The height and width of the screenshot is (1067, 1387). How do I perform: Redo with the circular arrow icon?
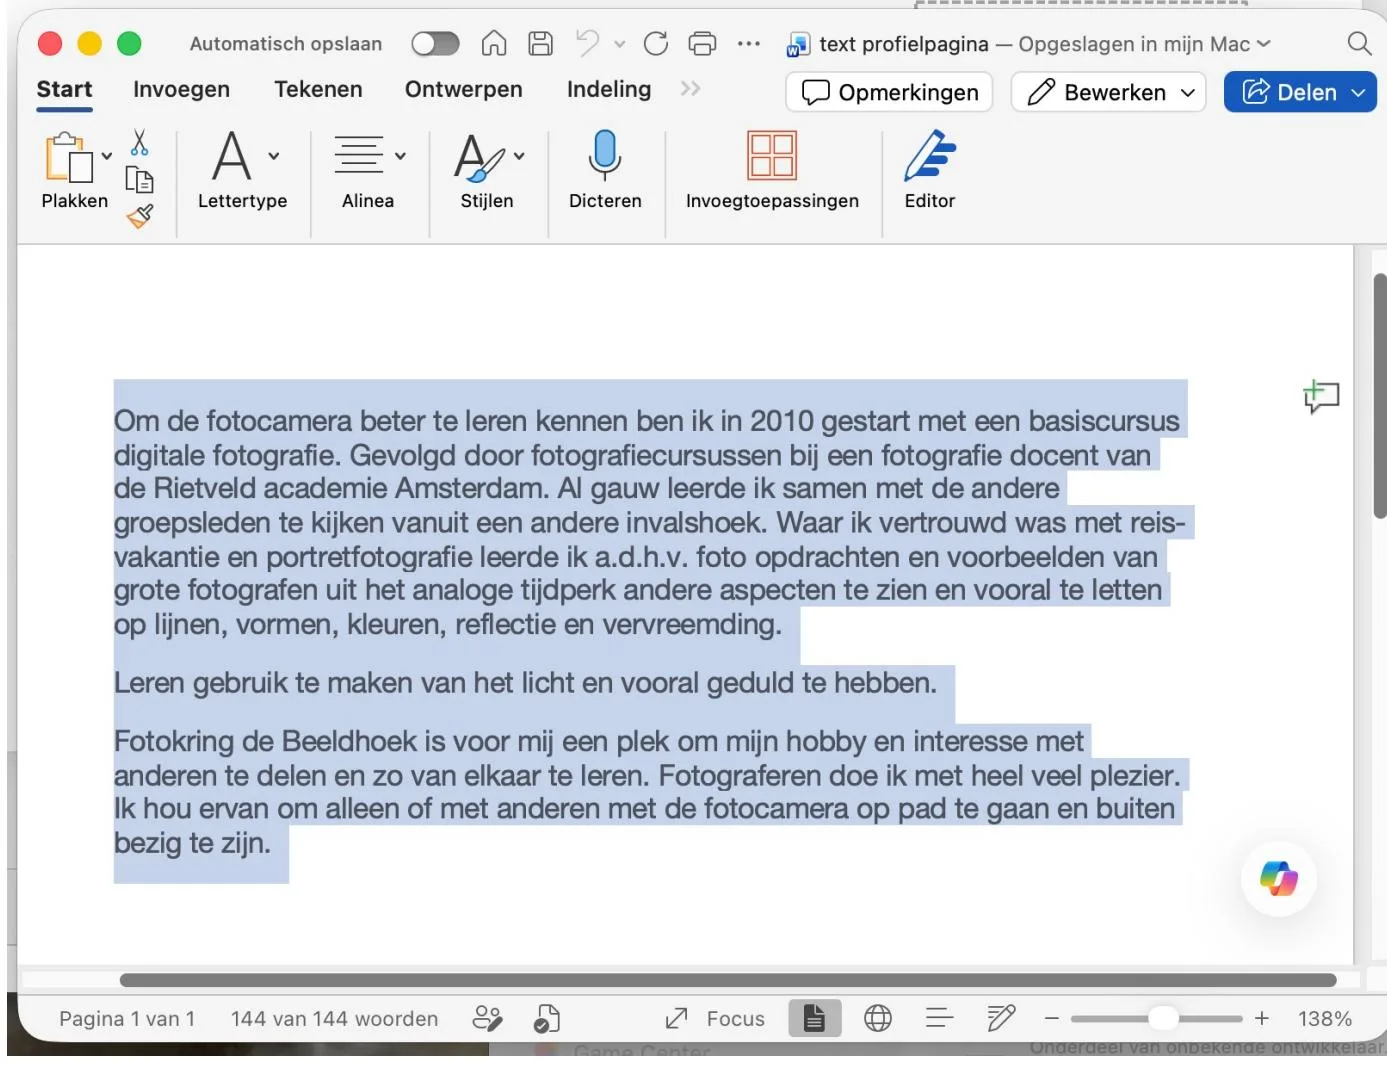click(656, 43)
